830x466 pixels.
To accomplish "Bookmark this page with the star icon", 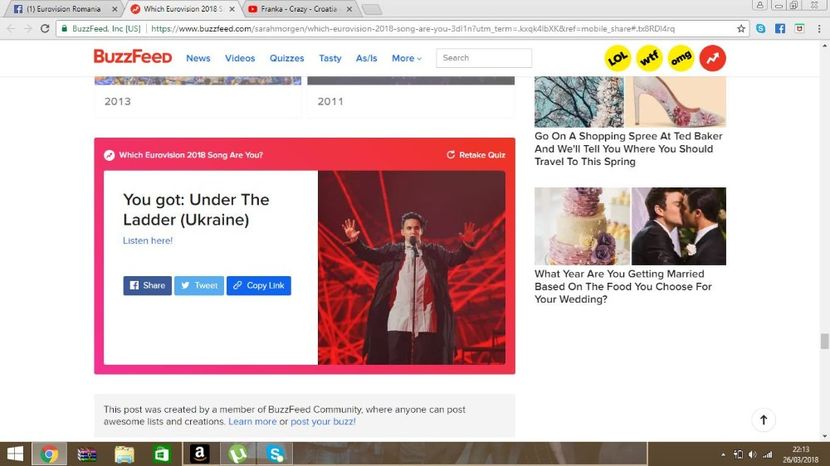I will (x=741, y=29).
